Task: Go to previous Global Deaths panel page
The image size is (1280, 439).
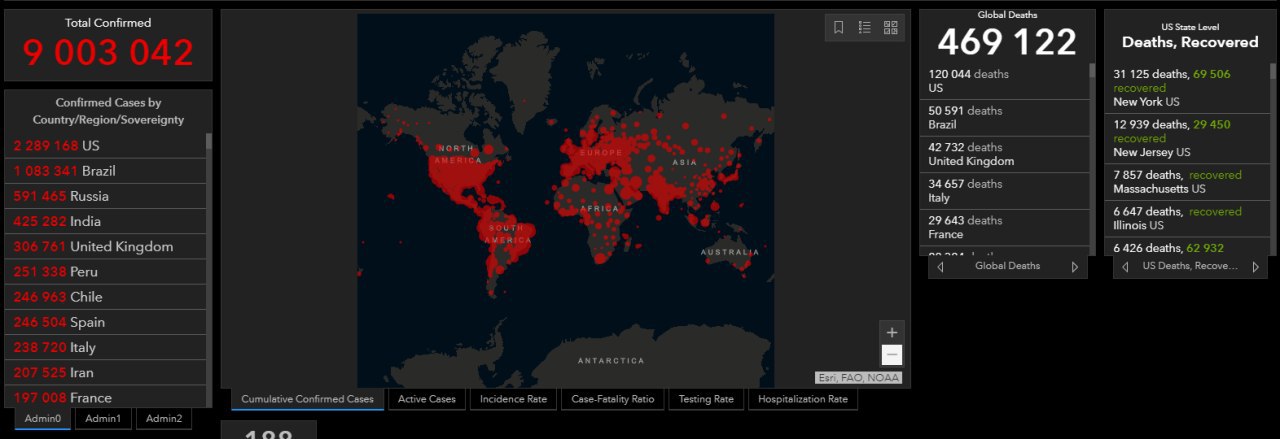Action: point(940,267)
